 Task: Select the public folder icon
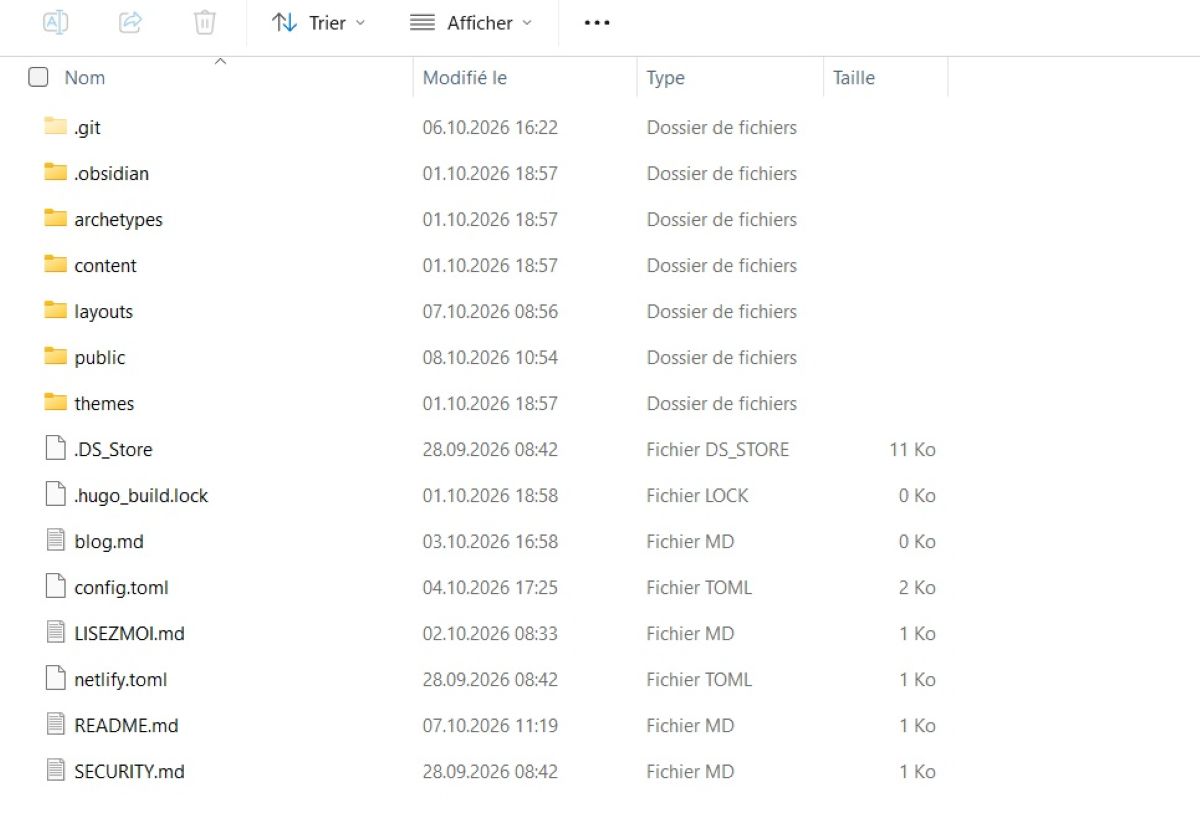point(56,357)
